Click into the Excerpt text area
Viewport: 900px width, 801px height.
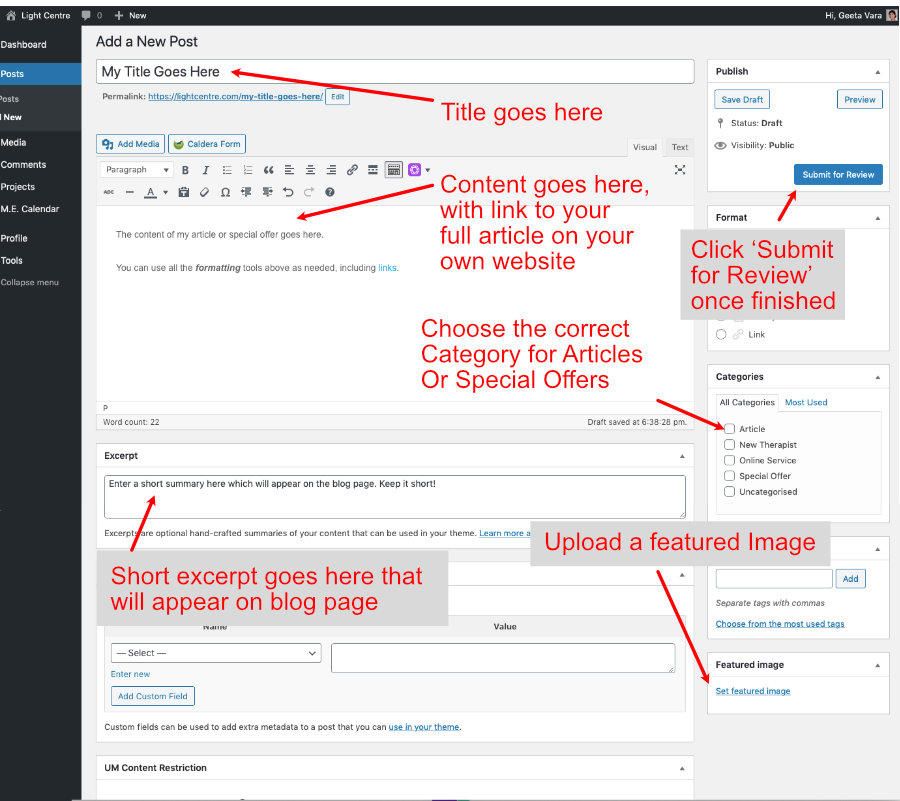(x=395, y=496)
